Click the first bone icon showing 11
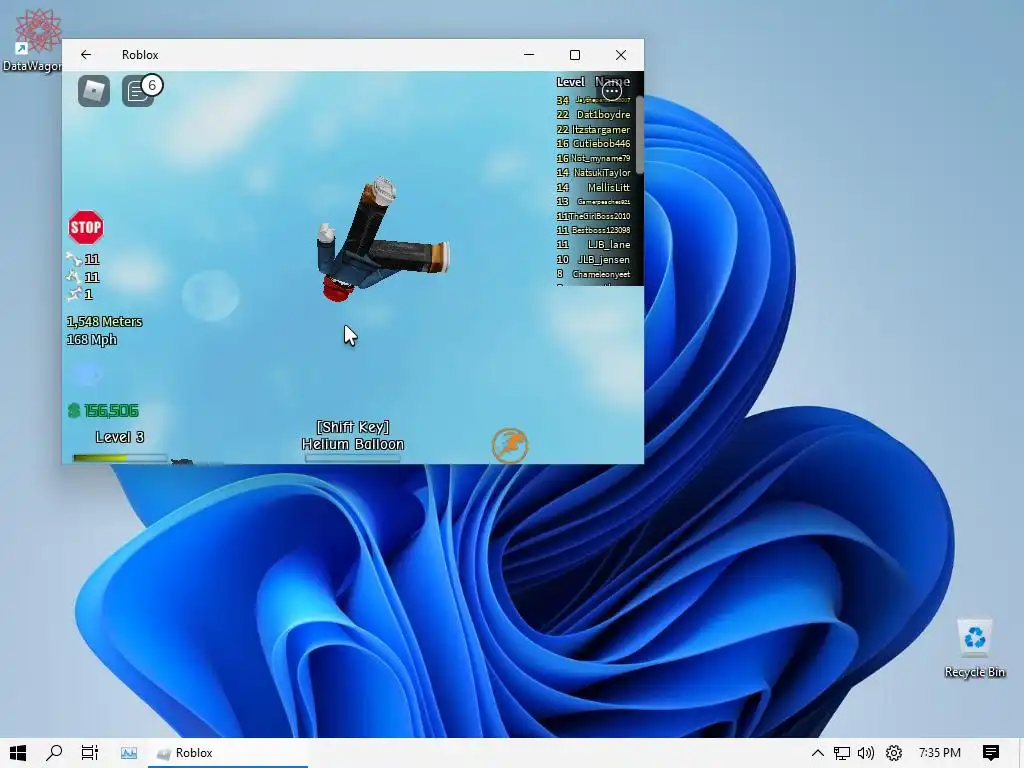This screenshot has height=768, width=1024. (x=74, y=259)
